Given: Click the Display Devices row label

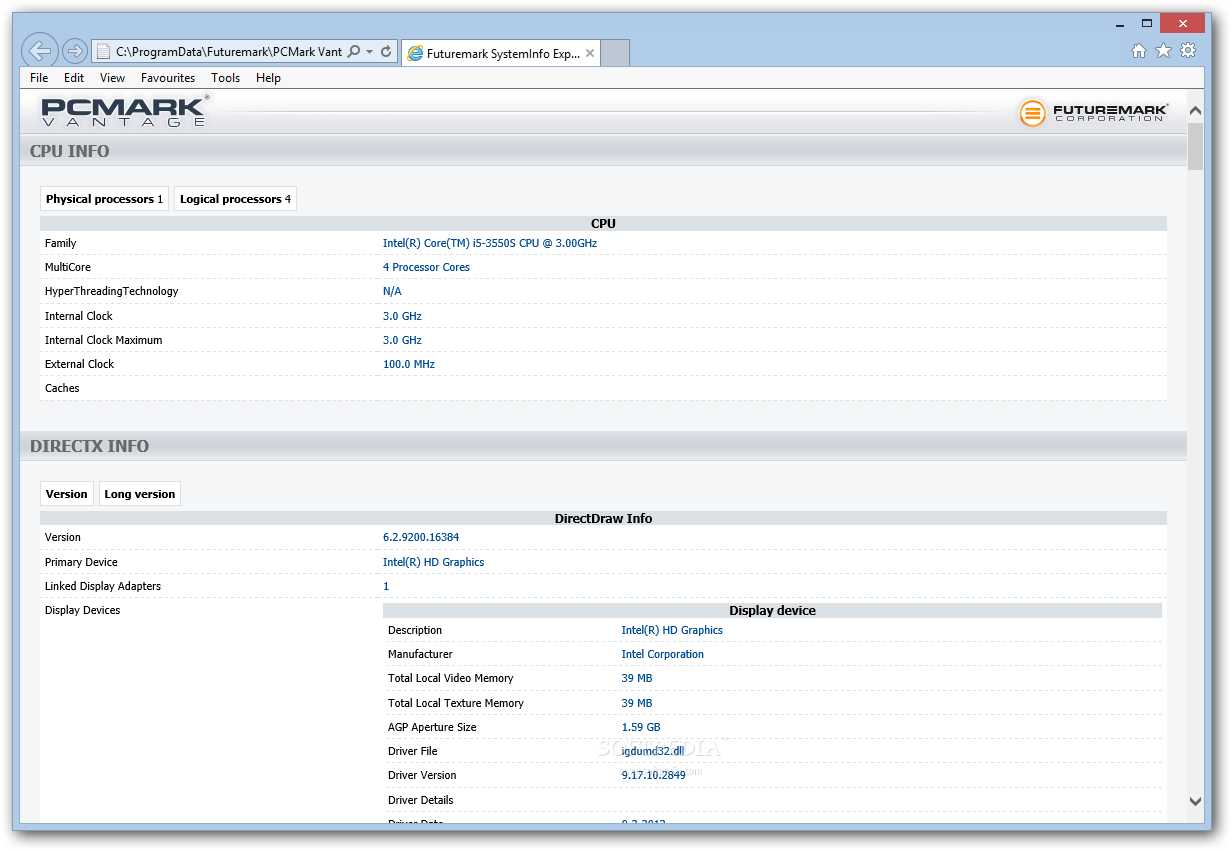Looking at the screenshot, I should (x=82, y=610).
